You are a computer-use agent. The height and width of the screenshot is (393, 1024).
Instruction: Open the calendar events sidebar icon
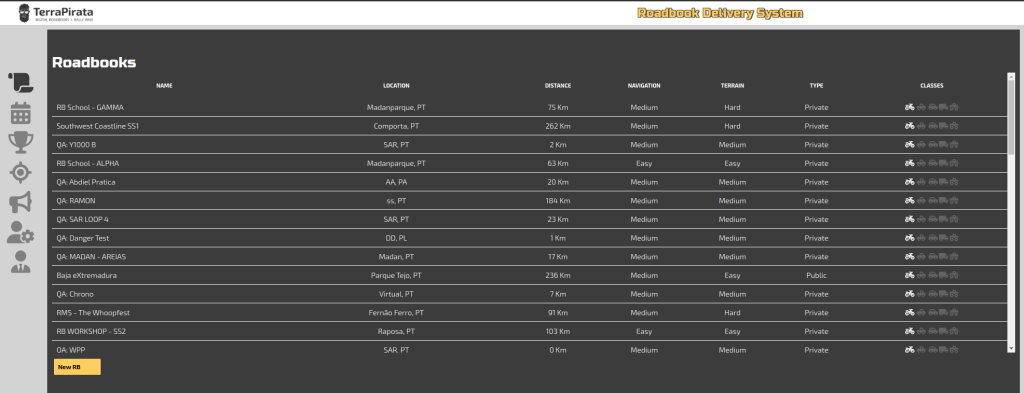tap(20, 113)
